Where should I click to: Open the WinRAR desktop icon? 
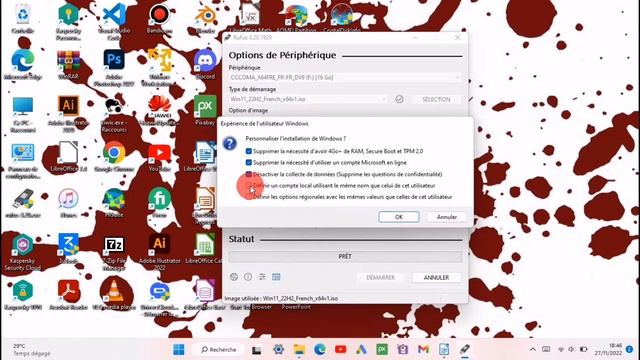click(x=68, y=64)
